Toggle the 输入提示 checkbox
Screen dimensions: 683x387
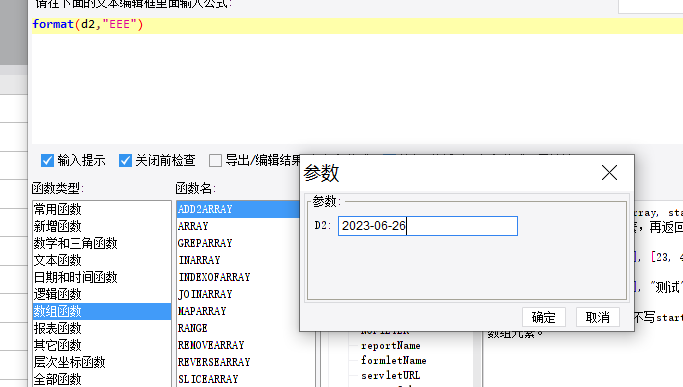click(x=47, y=160)
